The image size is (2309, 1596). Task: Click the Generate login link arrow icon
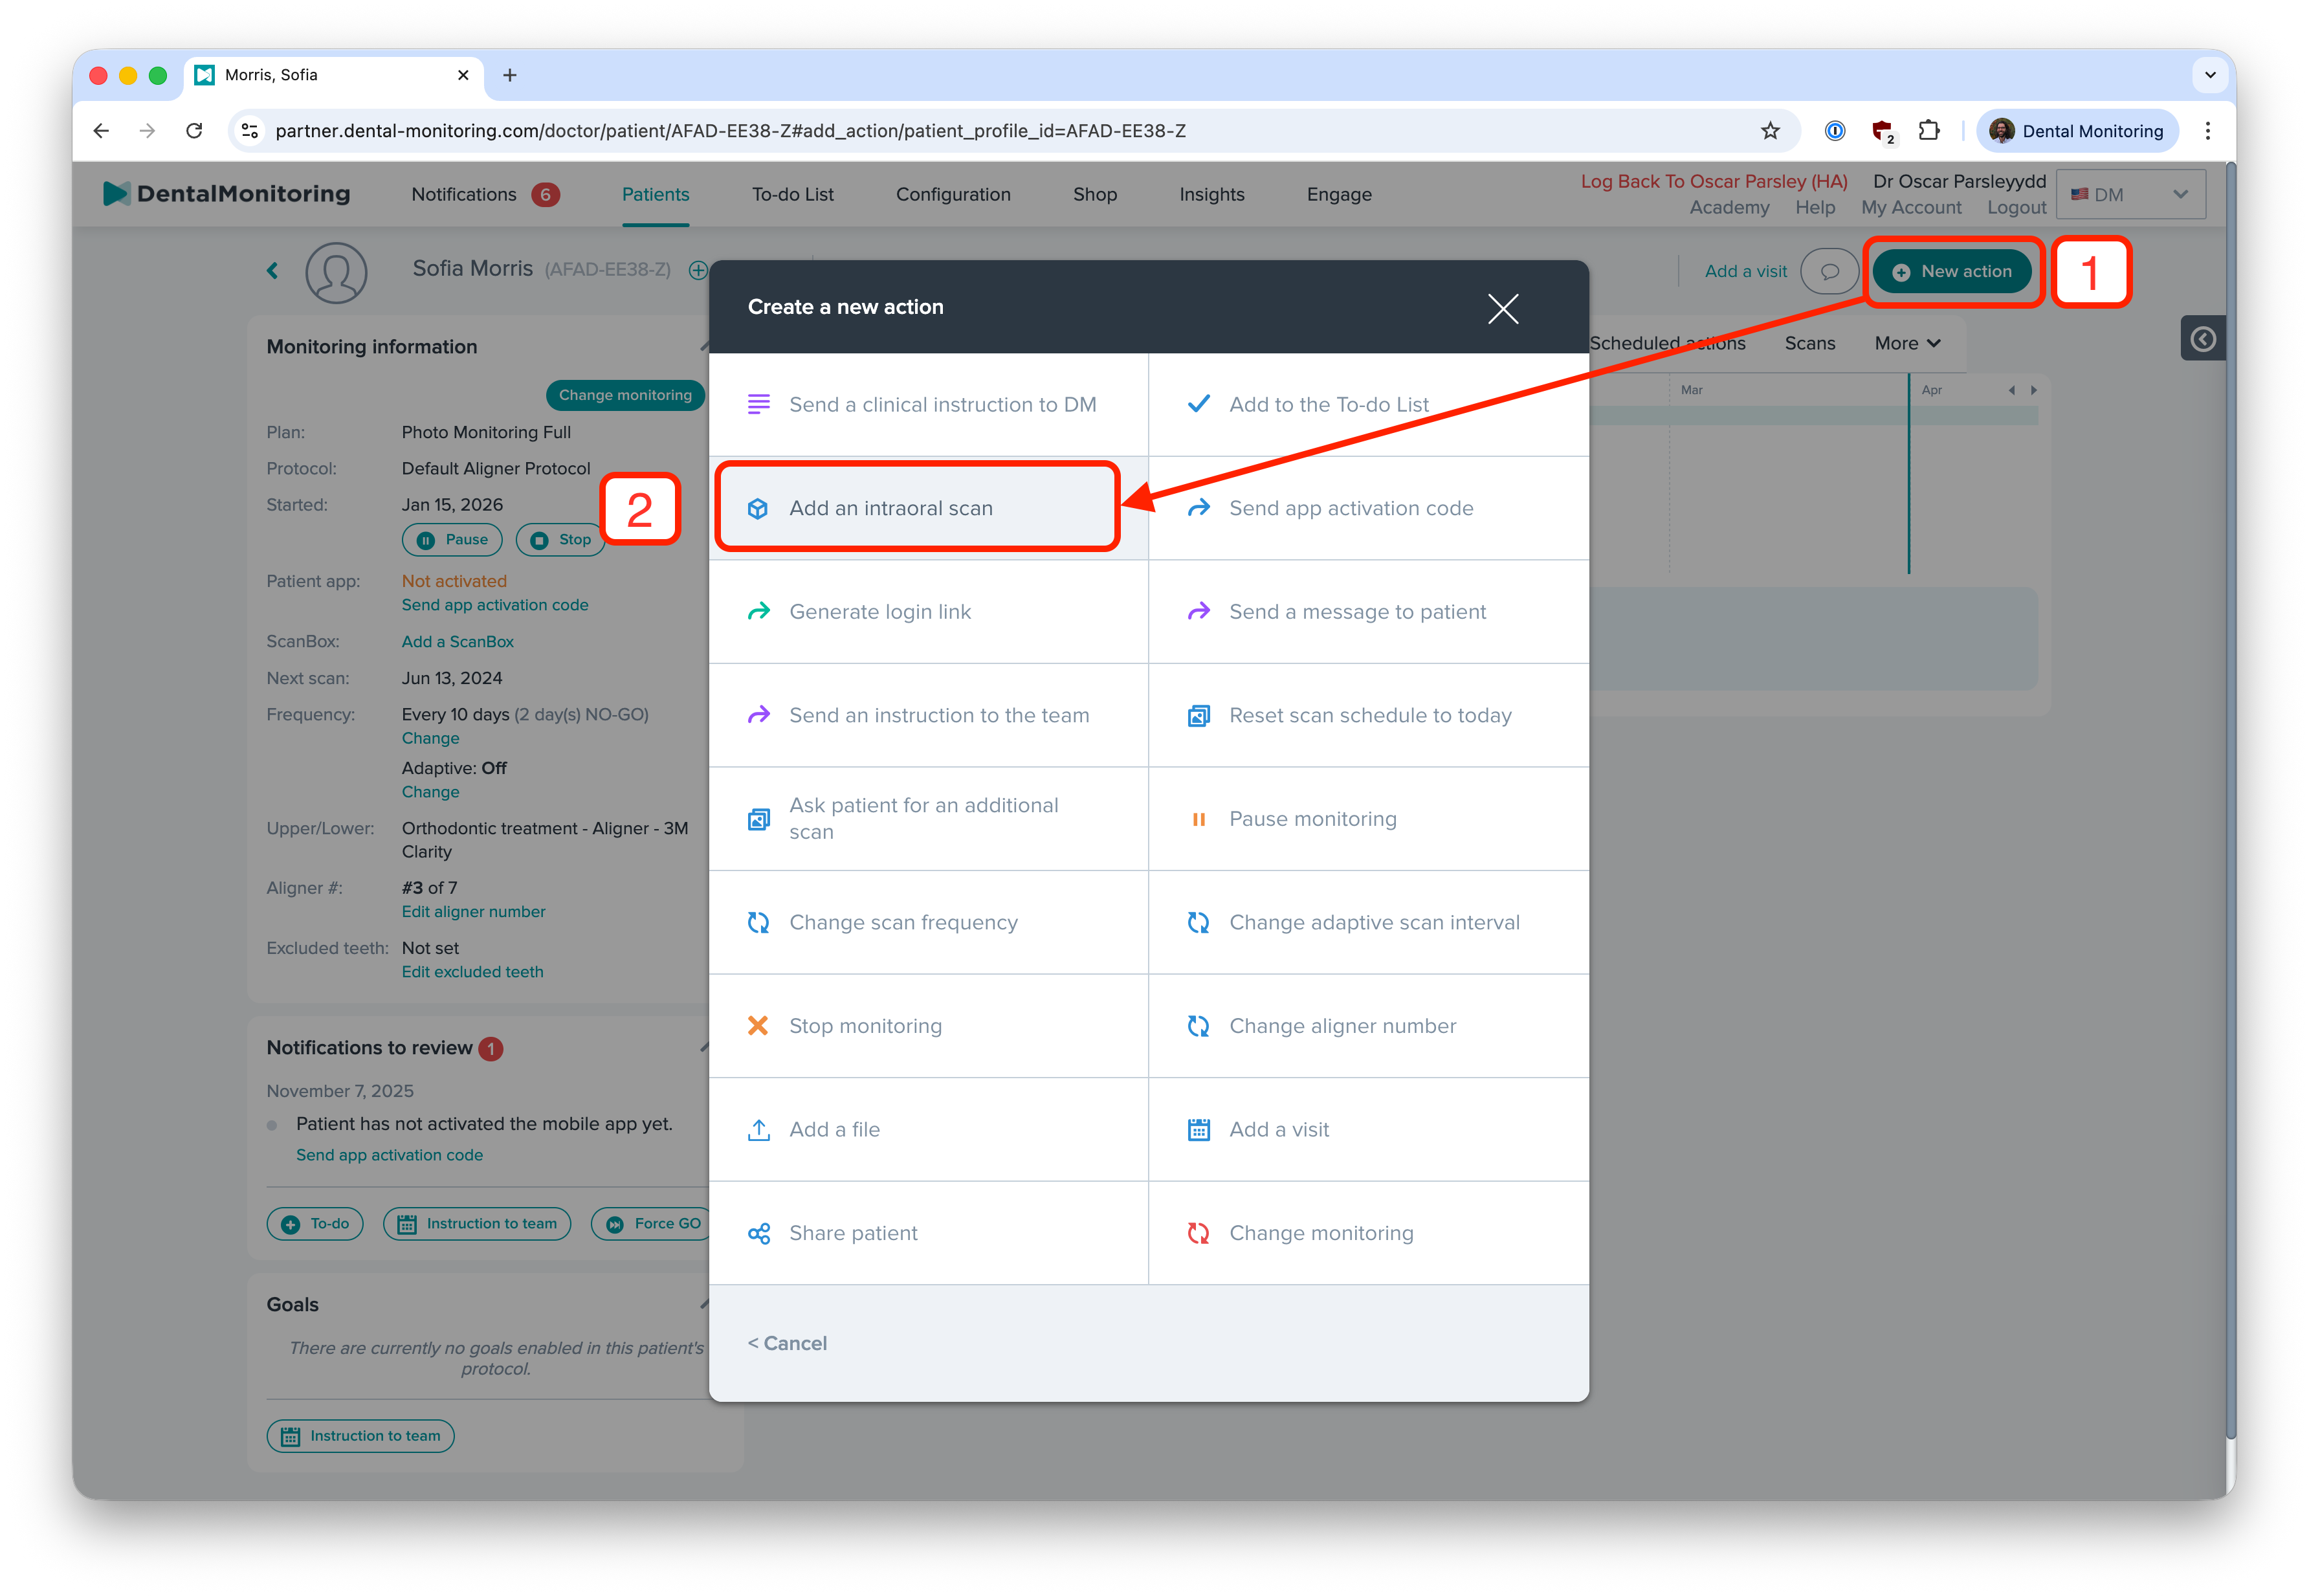759,611
